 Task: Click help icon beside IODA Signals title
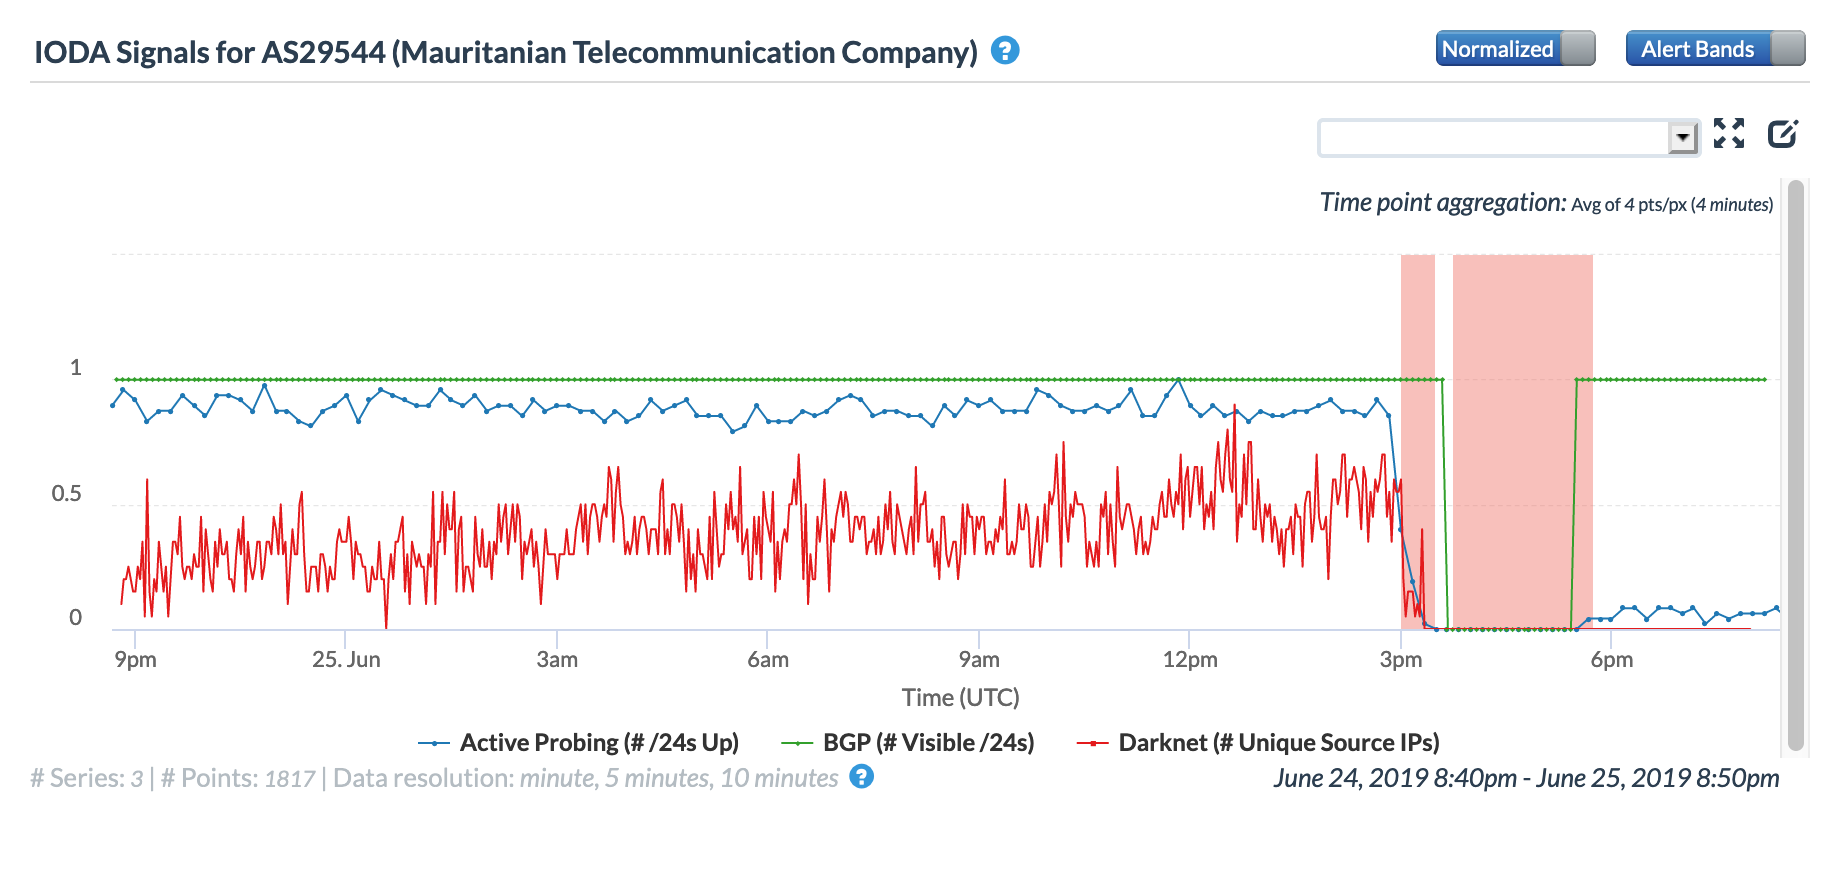pos(1005,50)
